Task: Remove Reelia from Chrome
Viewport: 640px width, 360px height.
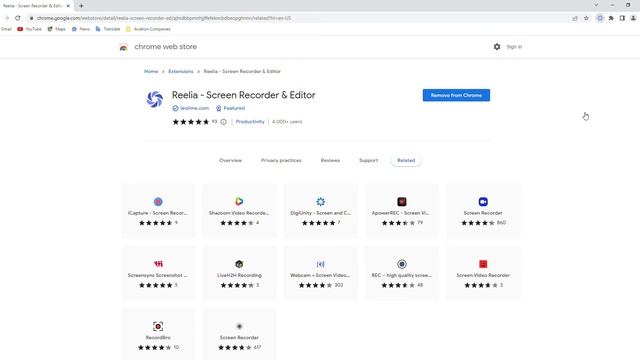Action: [456, 95]
